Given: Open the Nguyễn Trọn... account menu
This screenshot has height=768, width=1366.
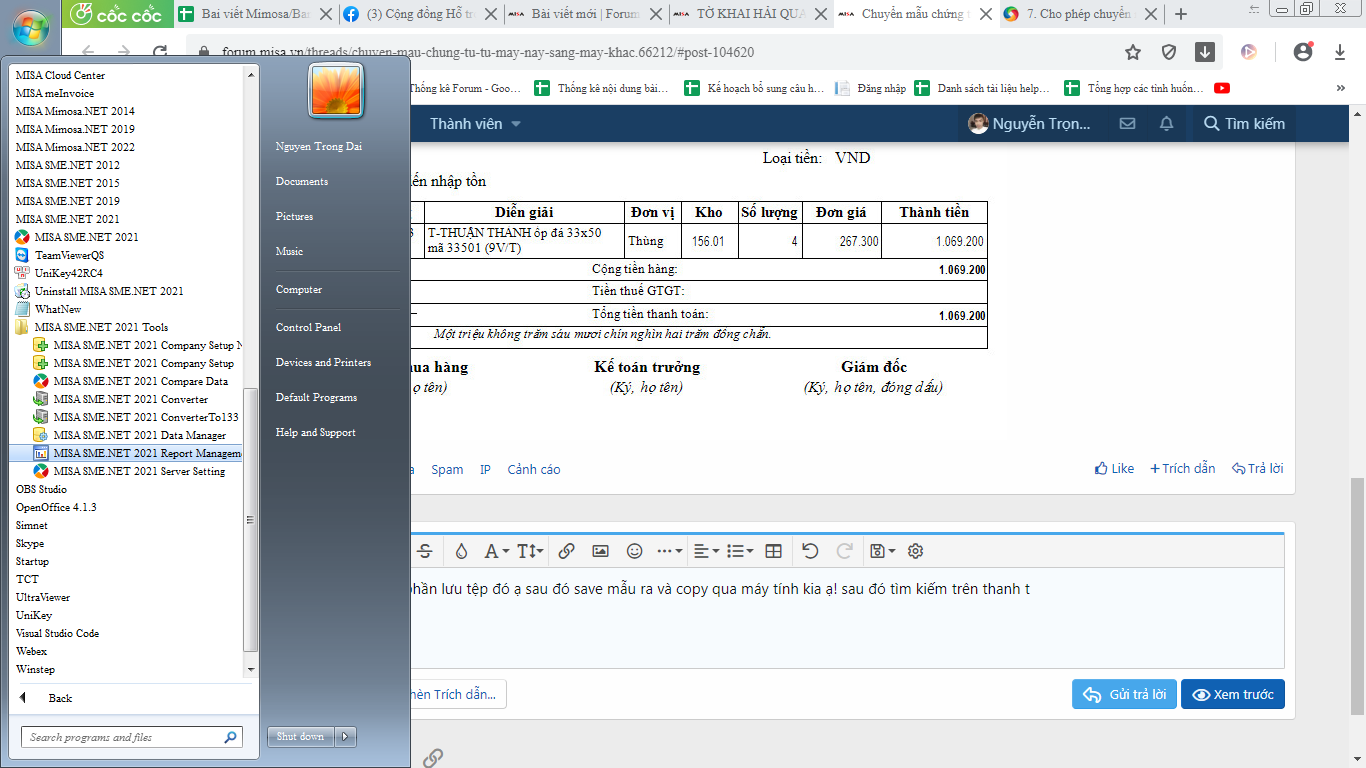Looking at the screenshot, I should pyautogui.click(x=1029, y=124).
